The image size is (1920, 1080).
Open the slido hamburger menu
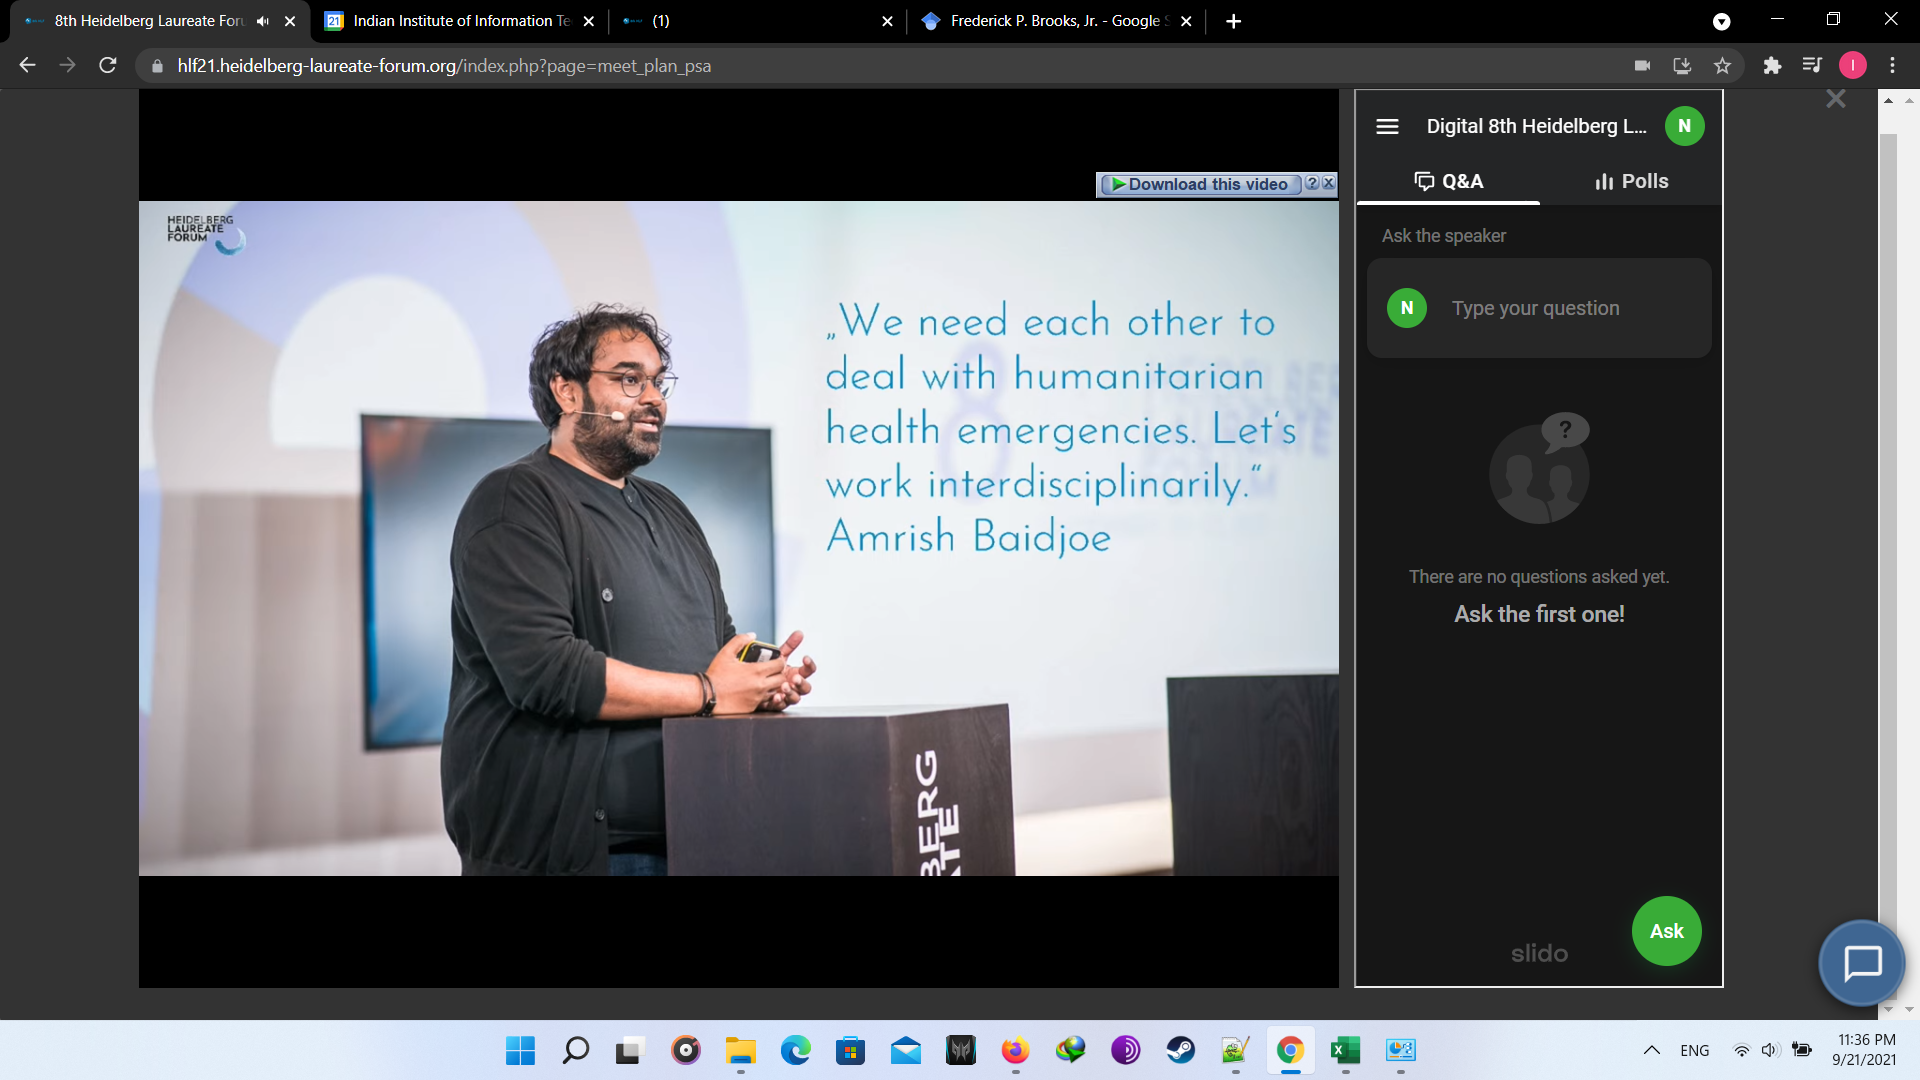(1387, 126)
